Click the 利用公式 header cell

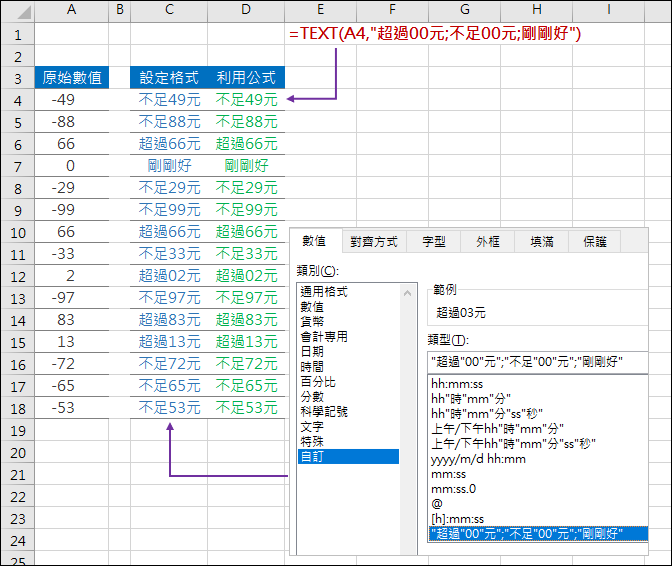click(x=246, y=78)
